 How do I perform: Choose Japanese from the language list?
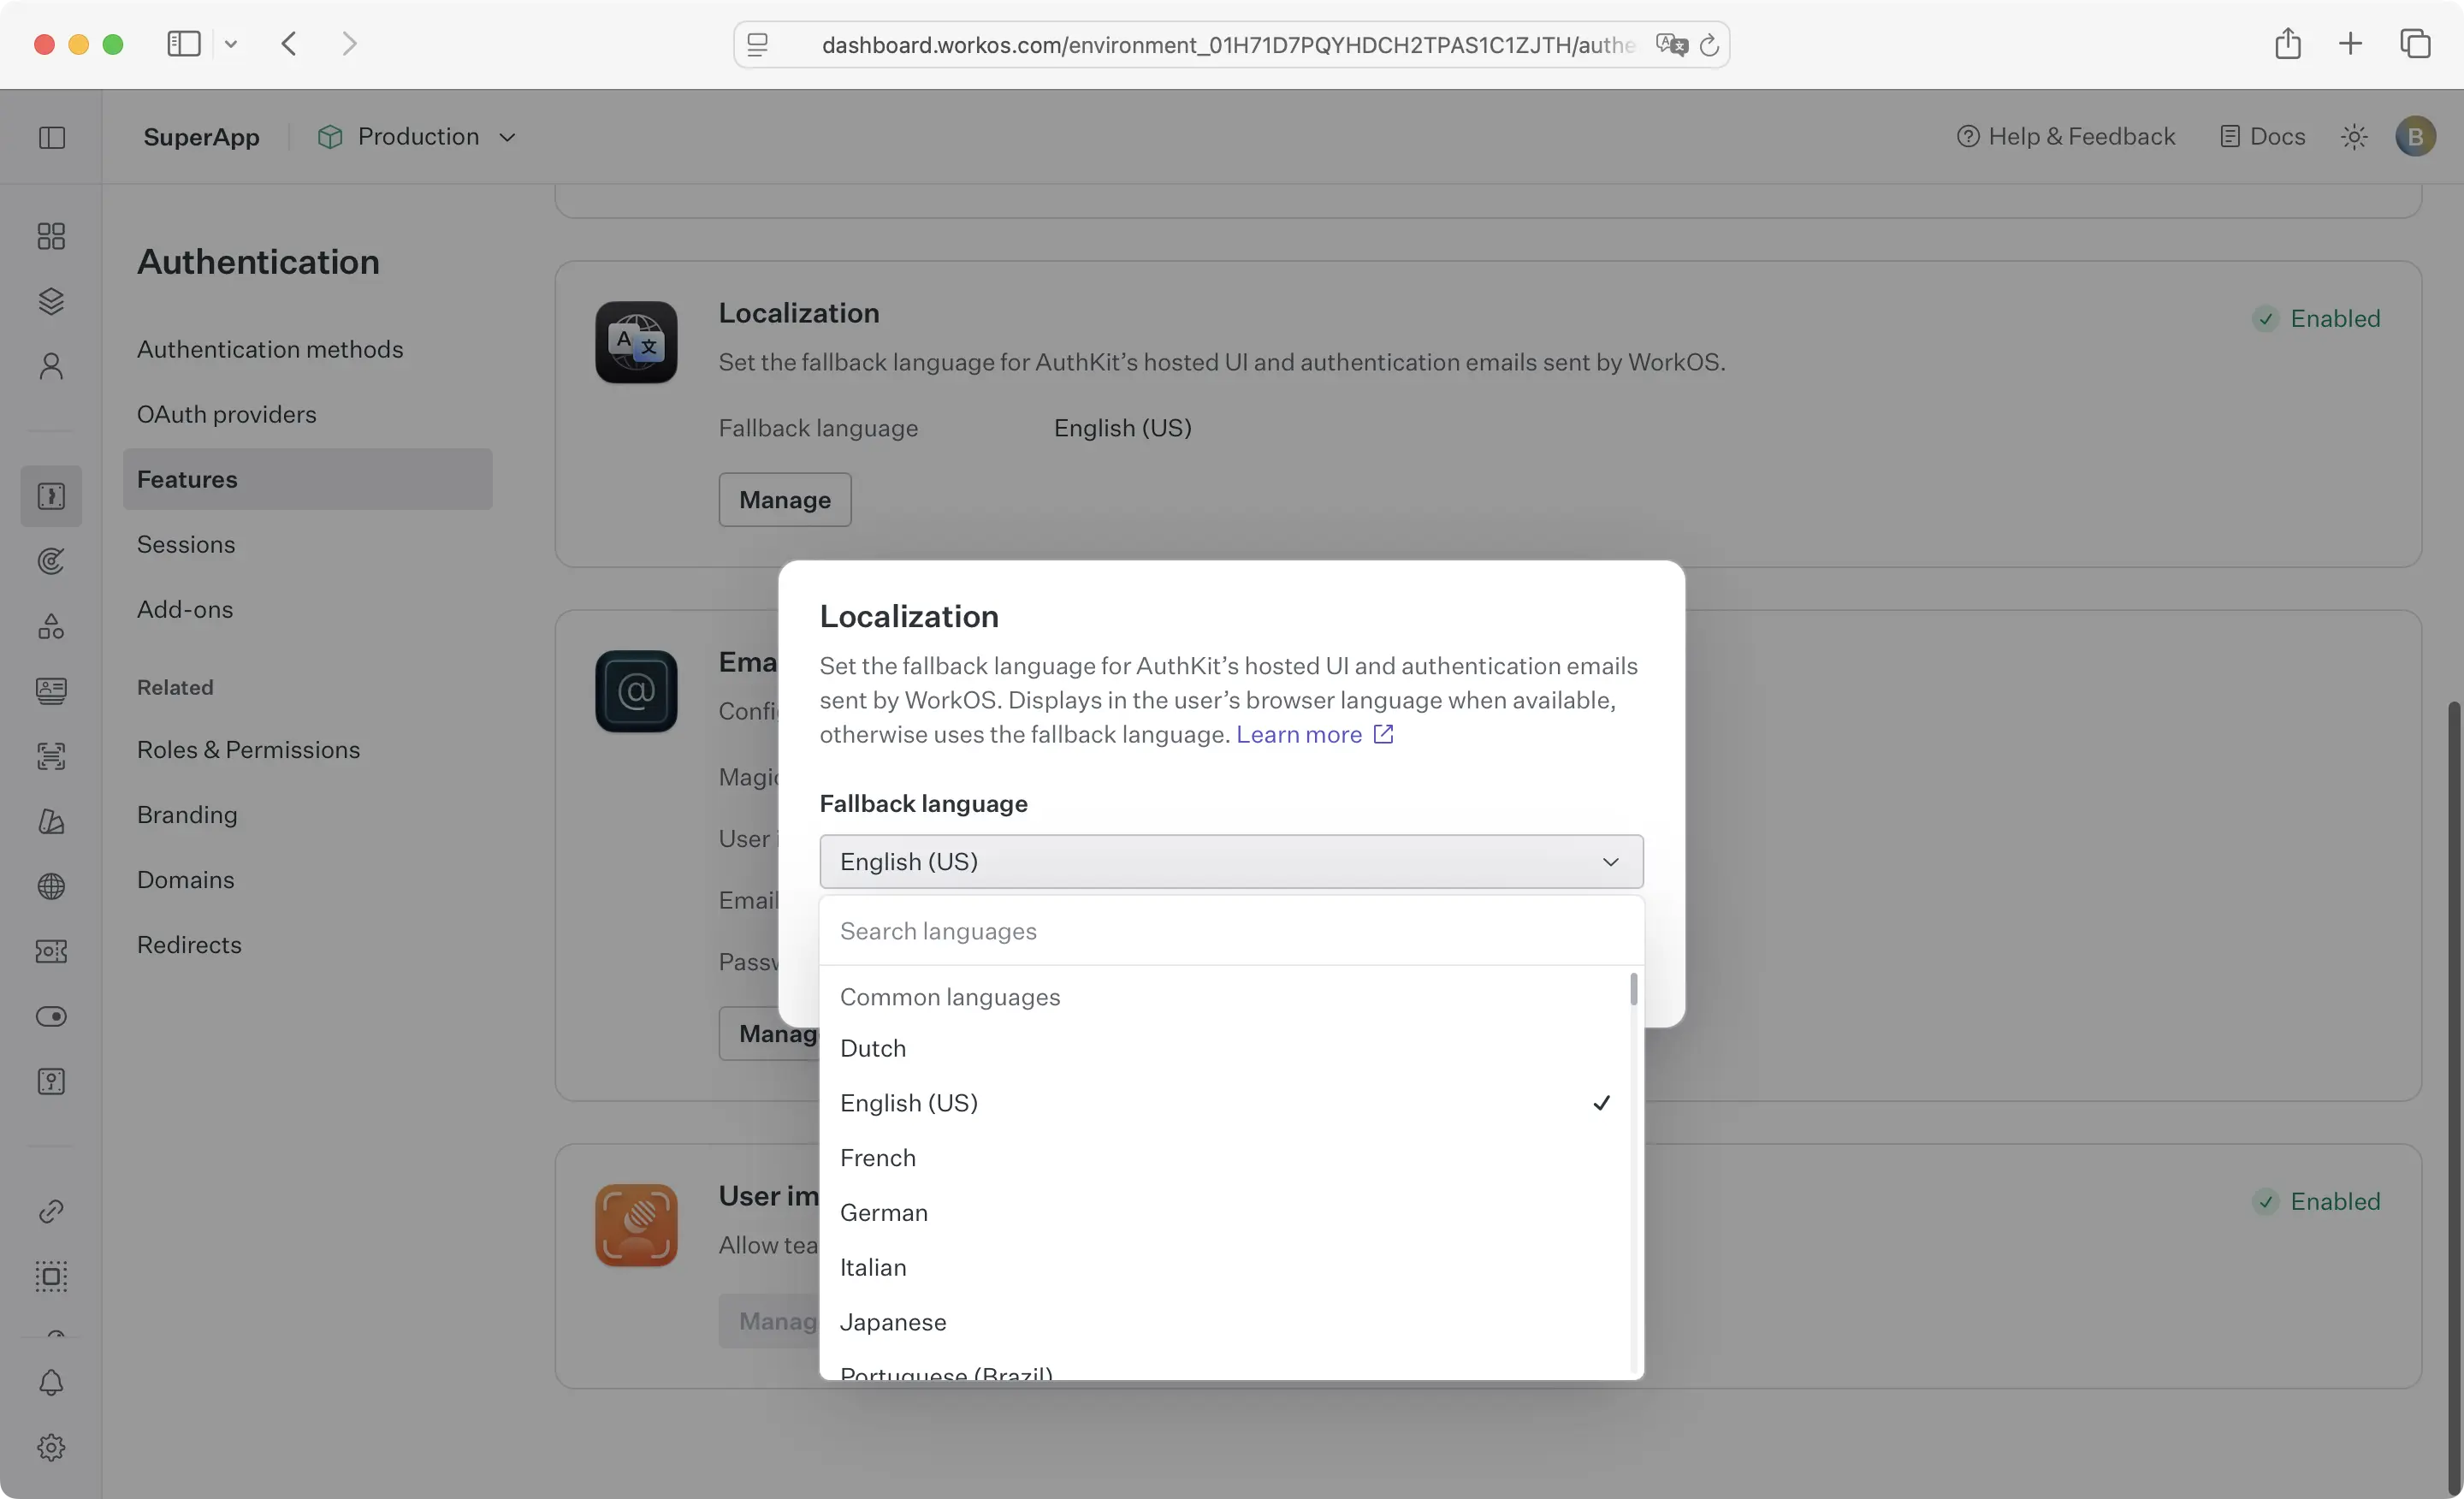pyautogui.click(x=1225, y=1322)
